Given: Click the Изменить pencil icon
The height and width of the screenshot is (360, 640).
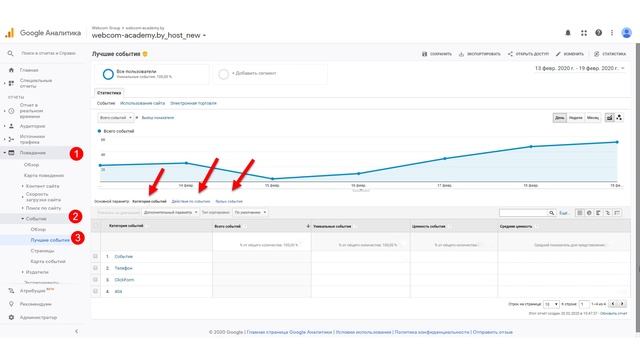Looking at the screenshot, I should (558, 54).
